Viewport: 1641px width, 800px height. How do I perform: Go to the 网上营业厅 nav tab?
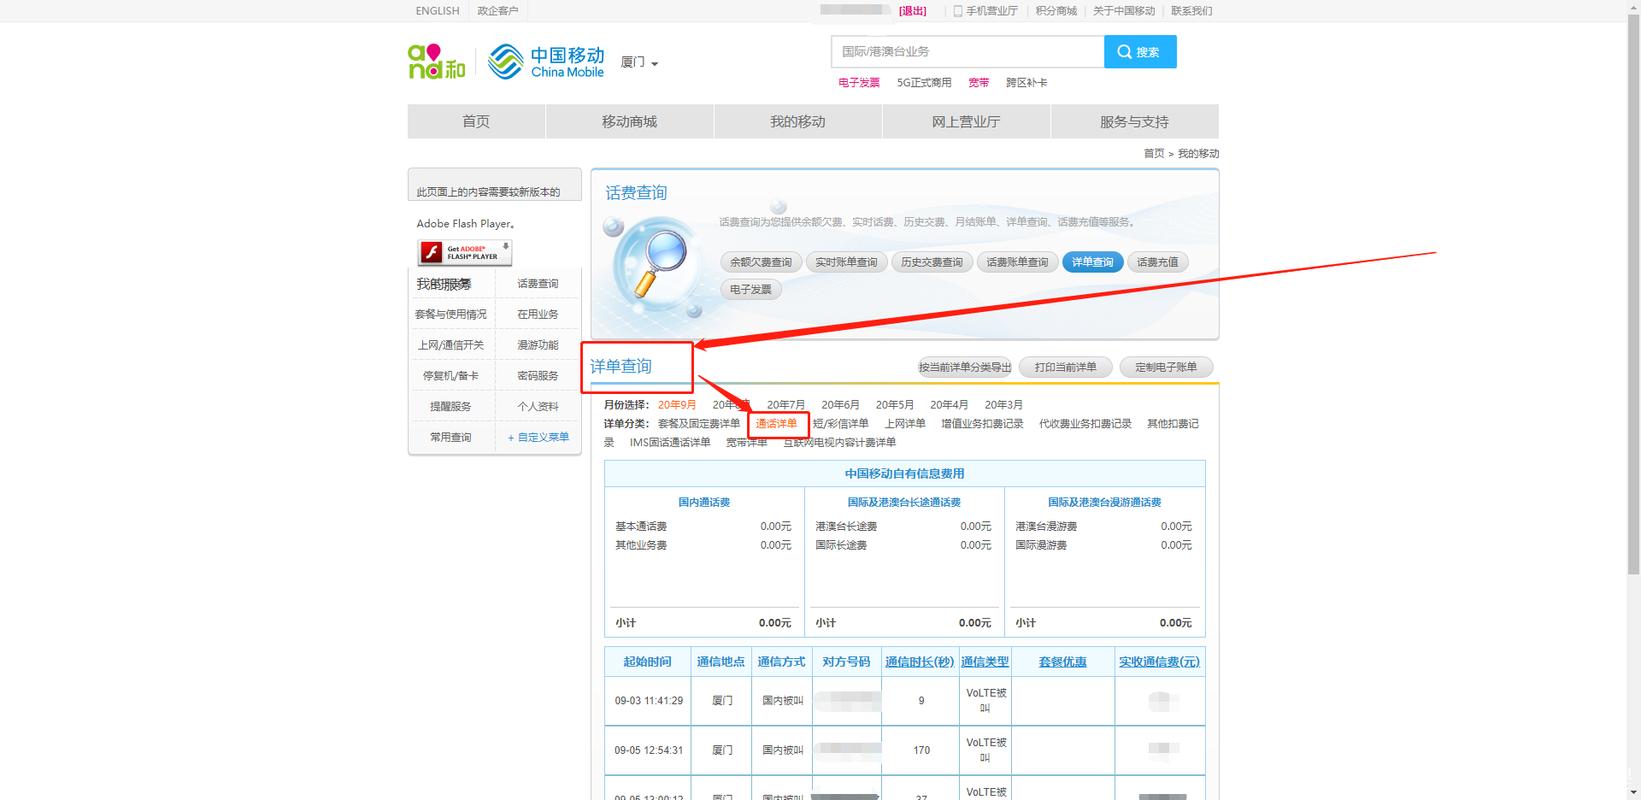tap(966, 121)
